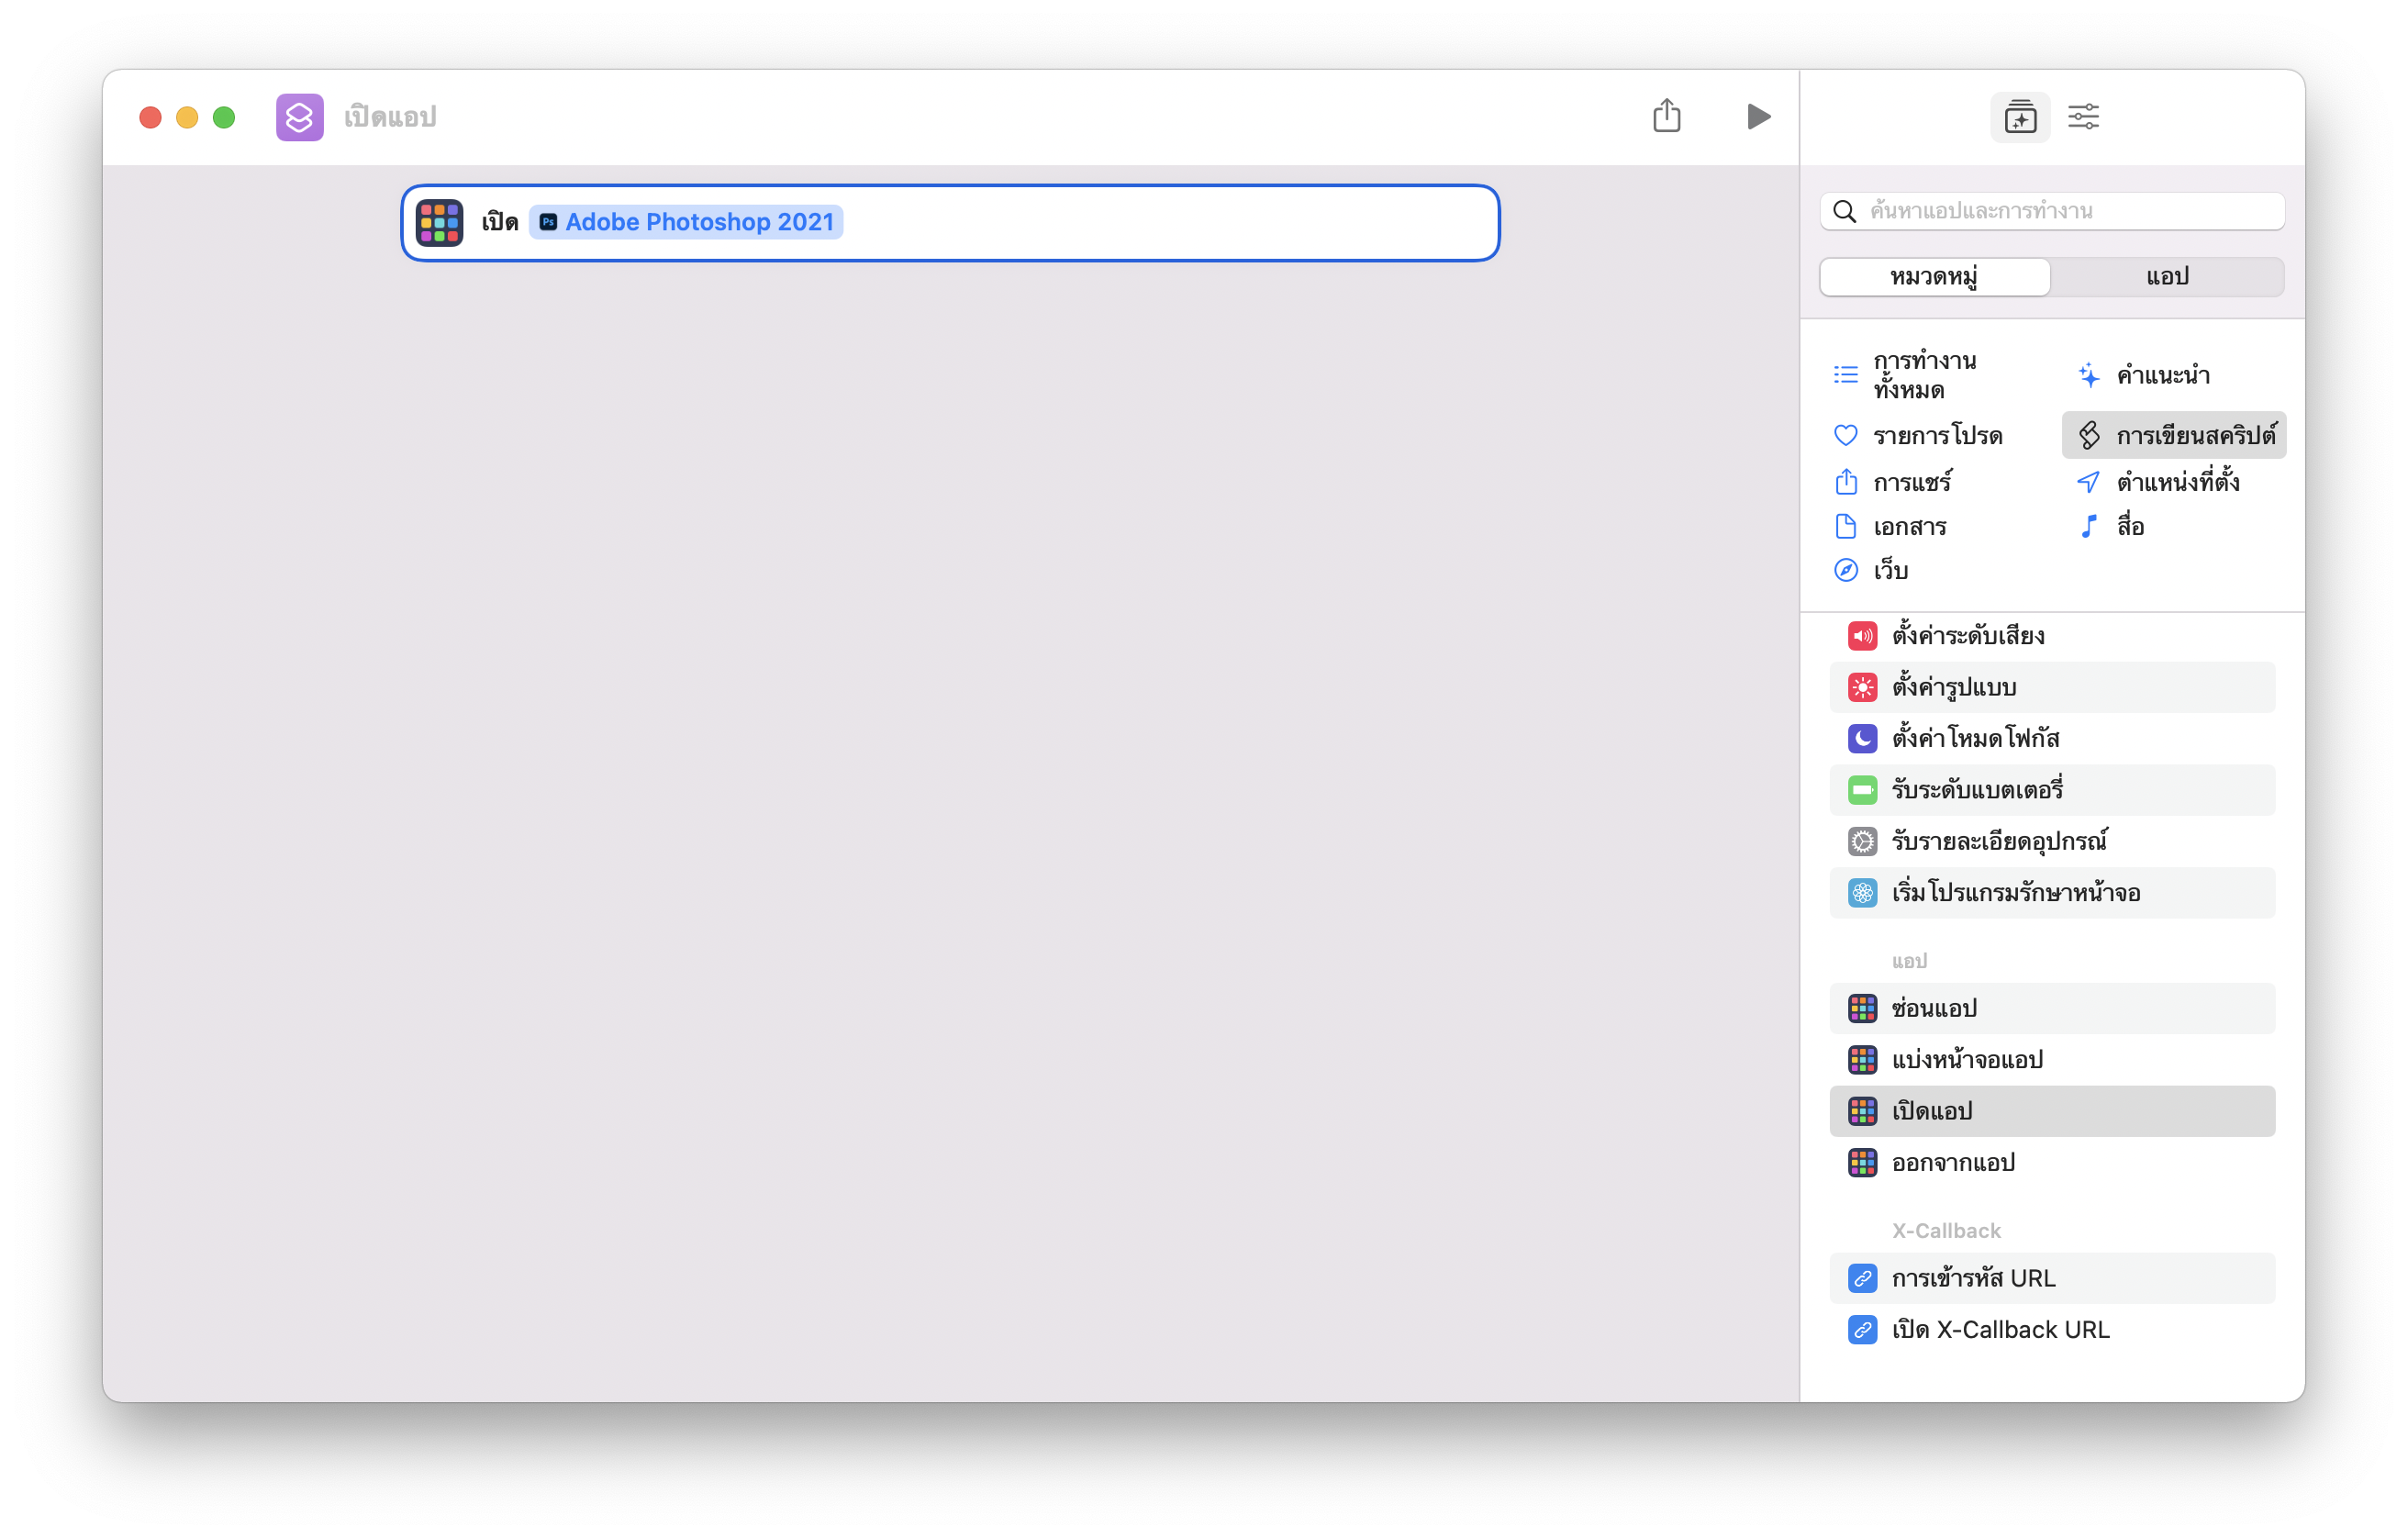The height and width of the screenshot is (1538, 2408).
Task: Open the คำแนะนำ suggestions category
Action: coord(2162,376)
